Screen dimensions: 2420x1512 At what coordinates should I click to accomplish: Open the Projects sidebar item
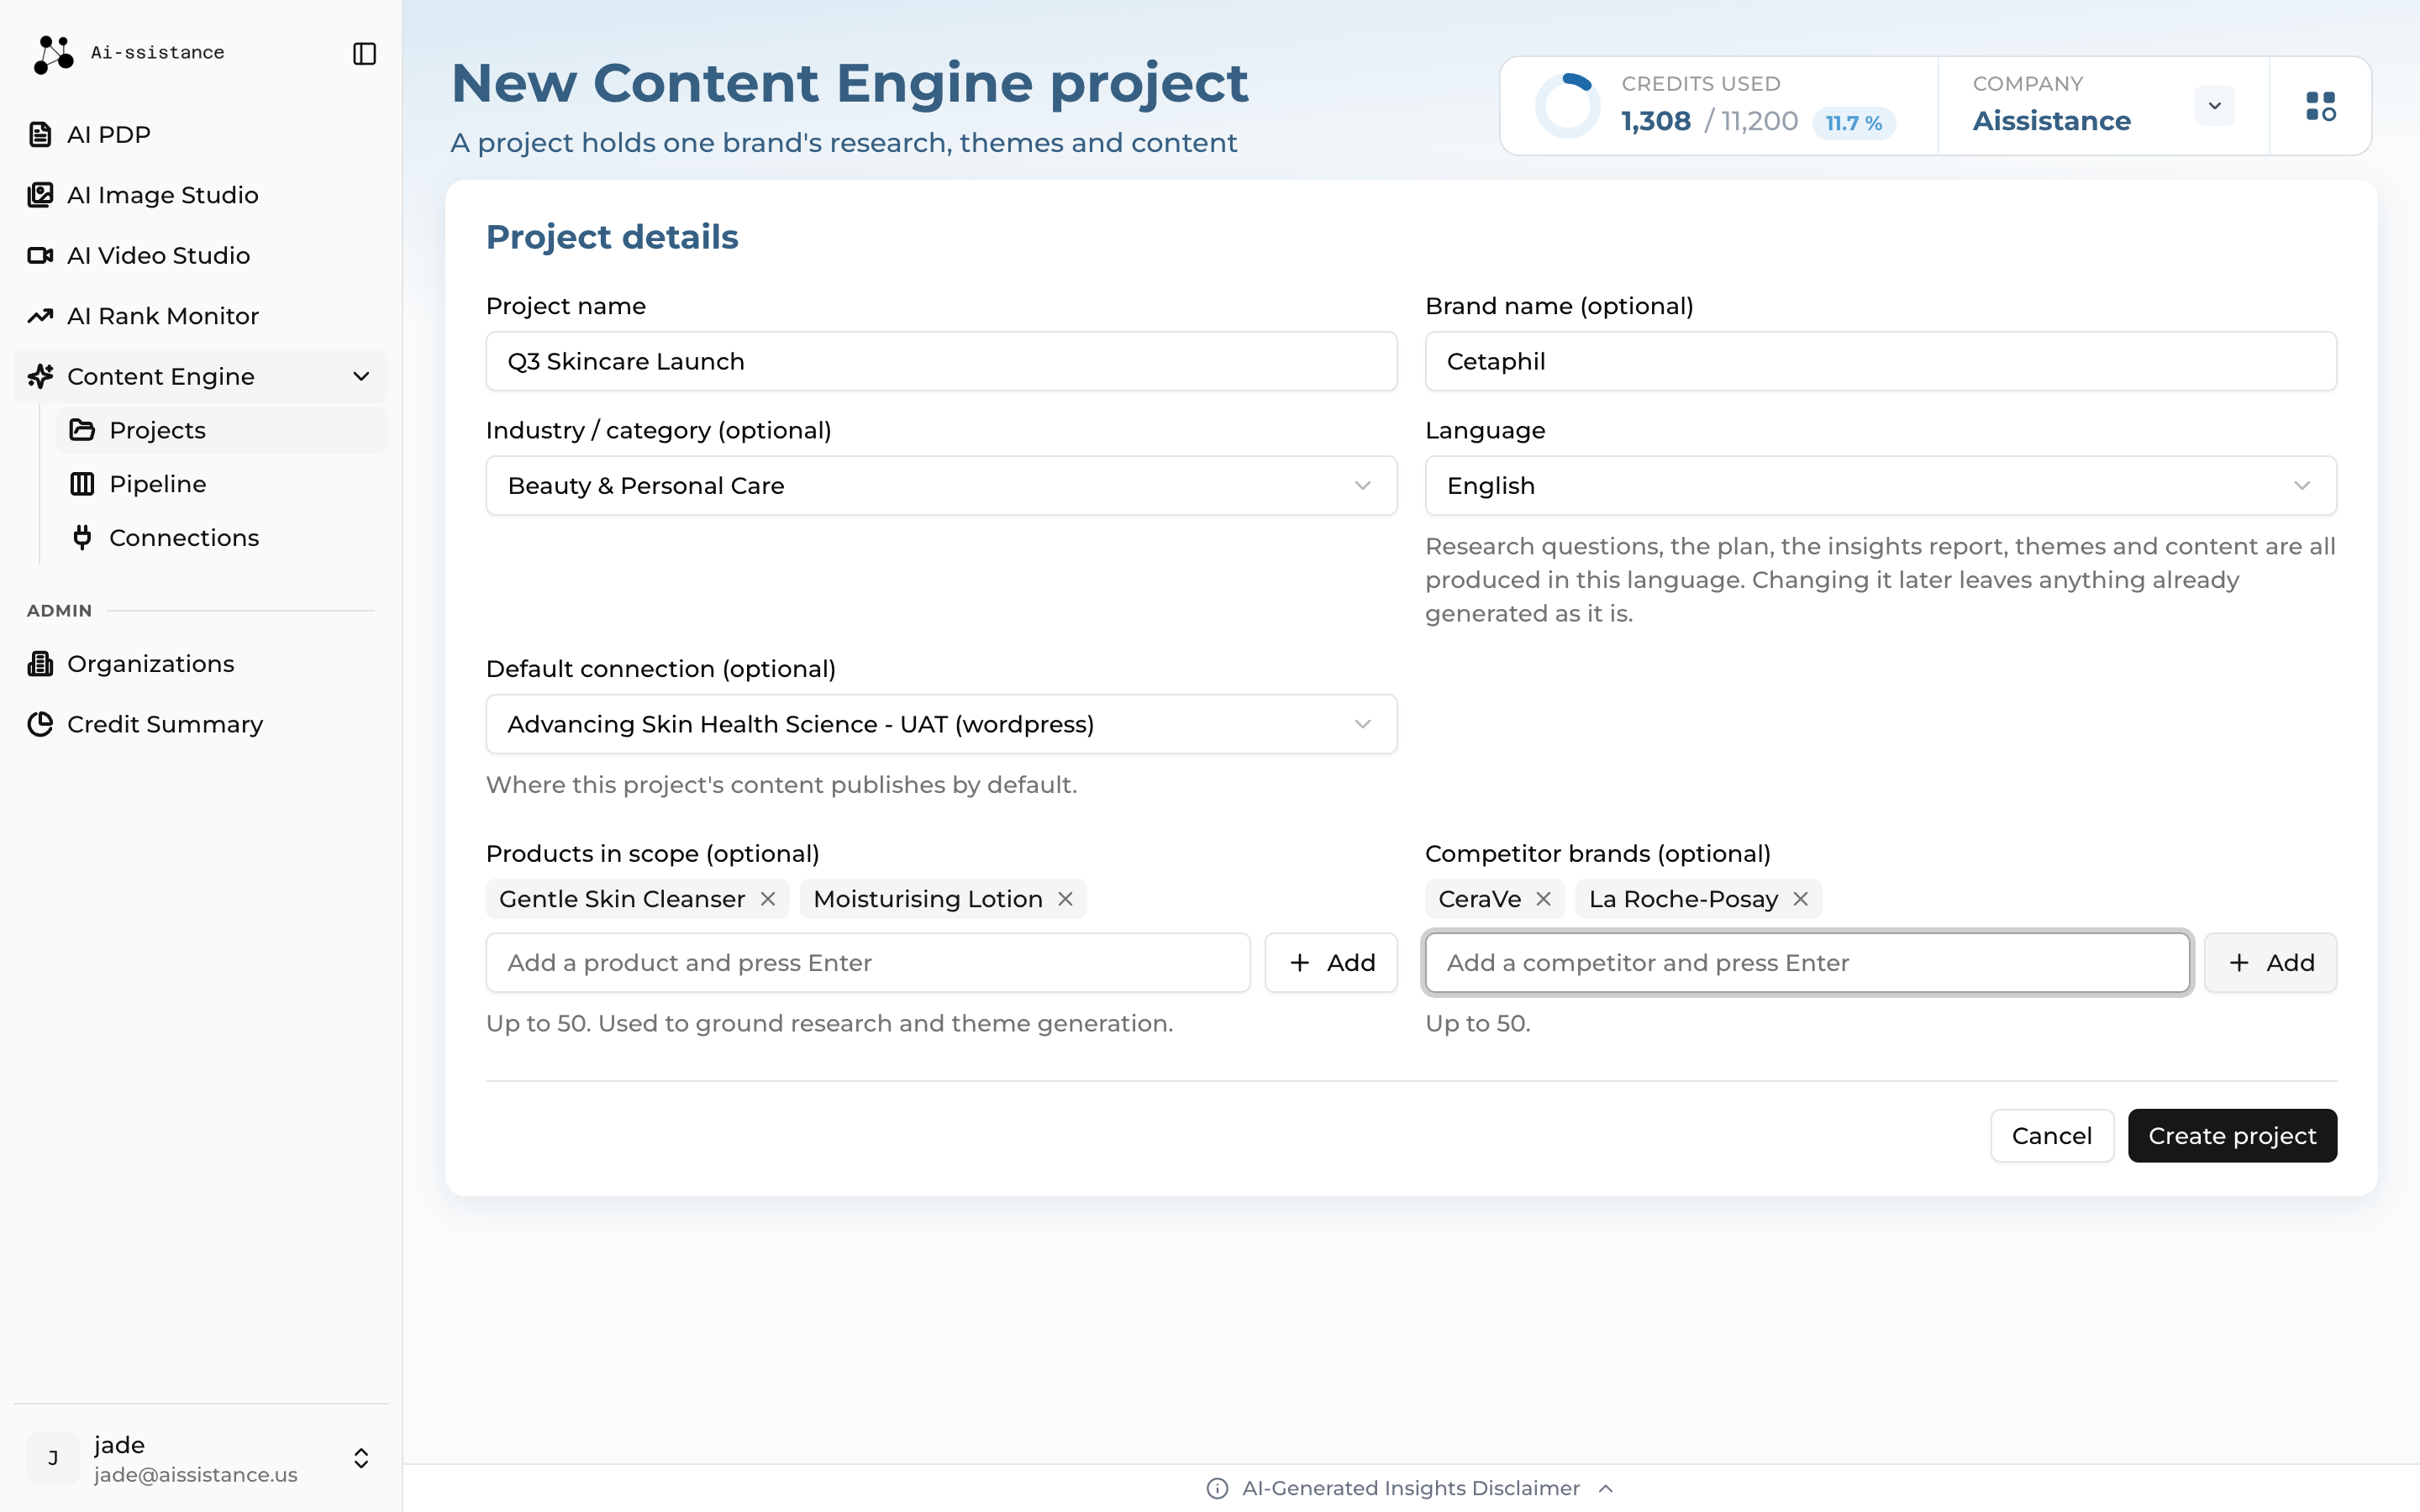(x=221, y=430)
